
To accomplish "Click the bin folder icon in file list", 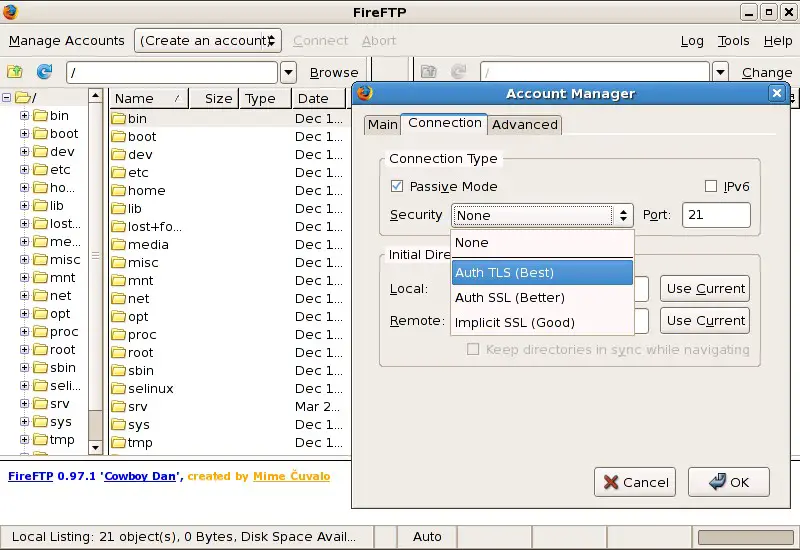I will pos(119,119).
